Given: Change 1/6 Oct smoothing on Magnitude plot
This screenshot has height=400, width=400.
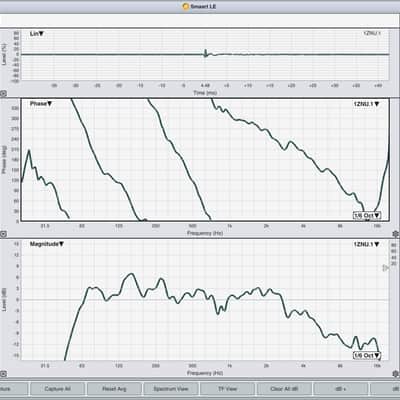Looking at the screenshot, I should tap(367, 356).
